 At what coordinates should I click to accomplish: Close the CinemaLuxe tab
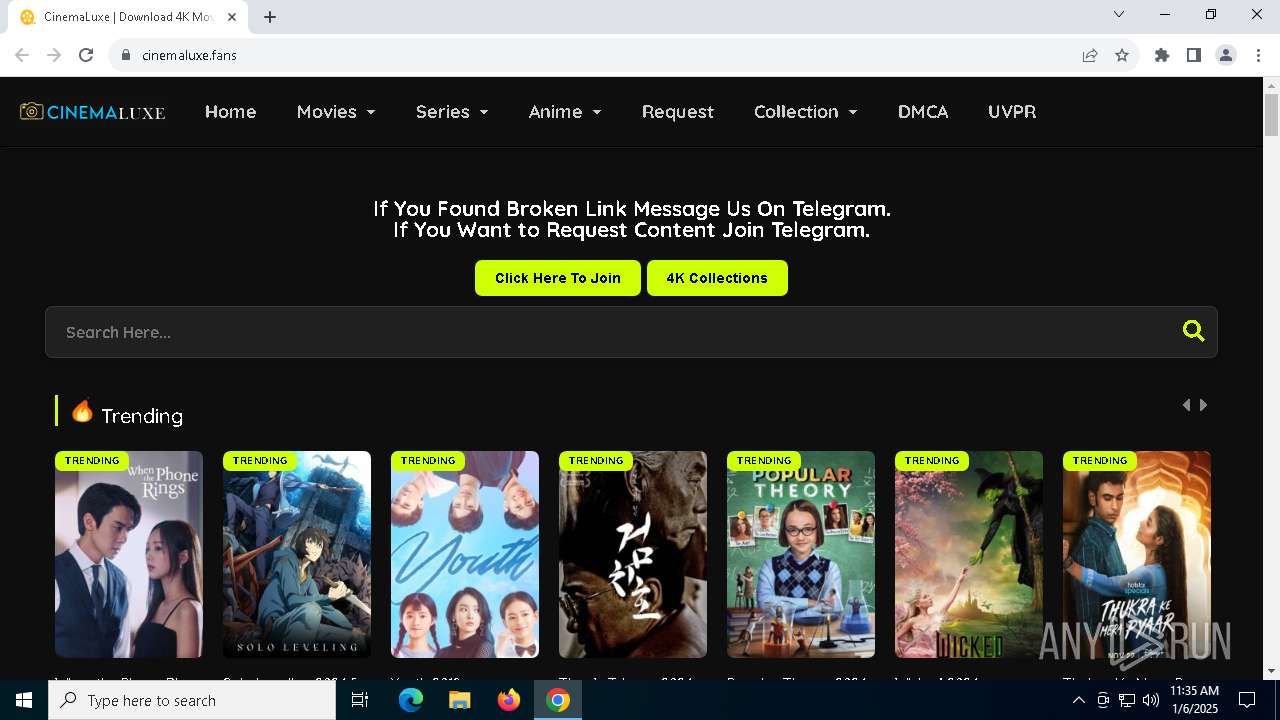pos(232,17)
